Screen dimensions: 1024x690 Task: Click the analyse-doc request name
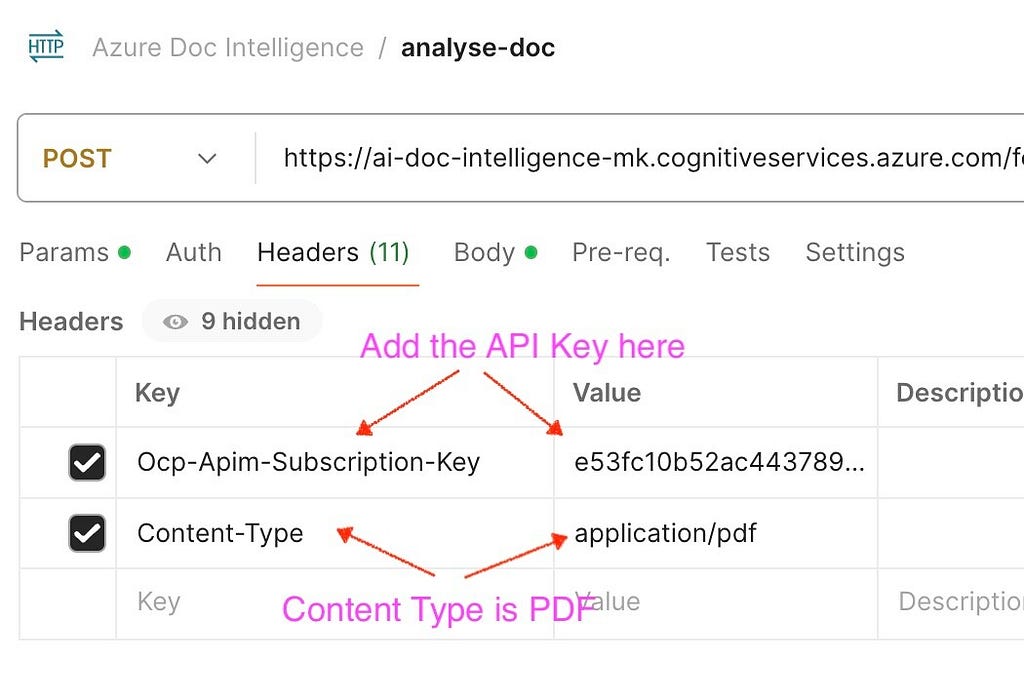point(478,48)
